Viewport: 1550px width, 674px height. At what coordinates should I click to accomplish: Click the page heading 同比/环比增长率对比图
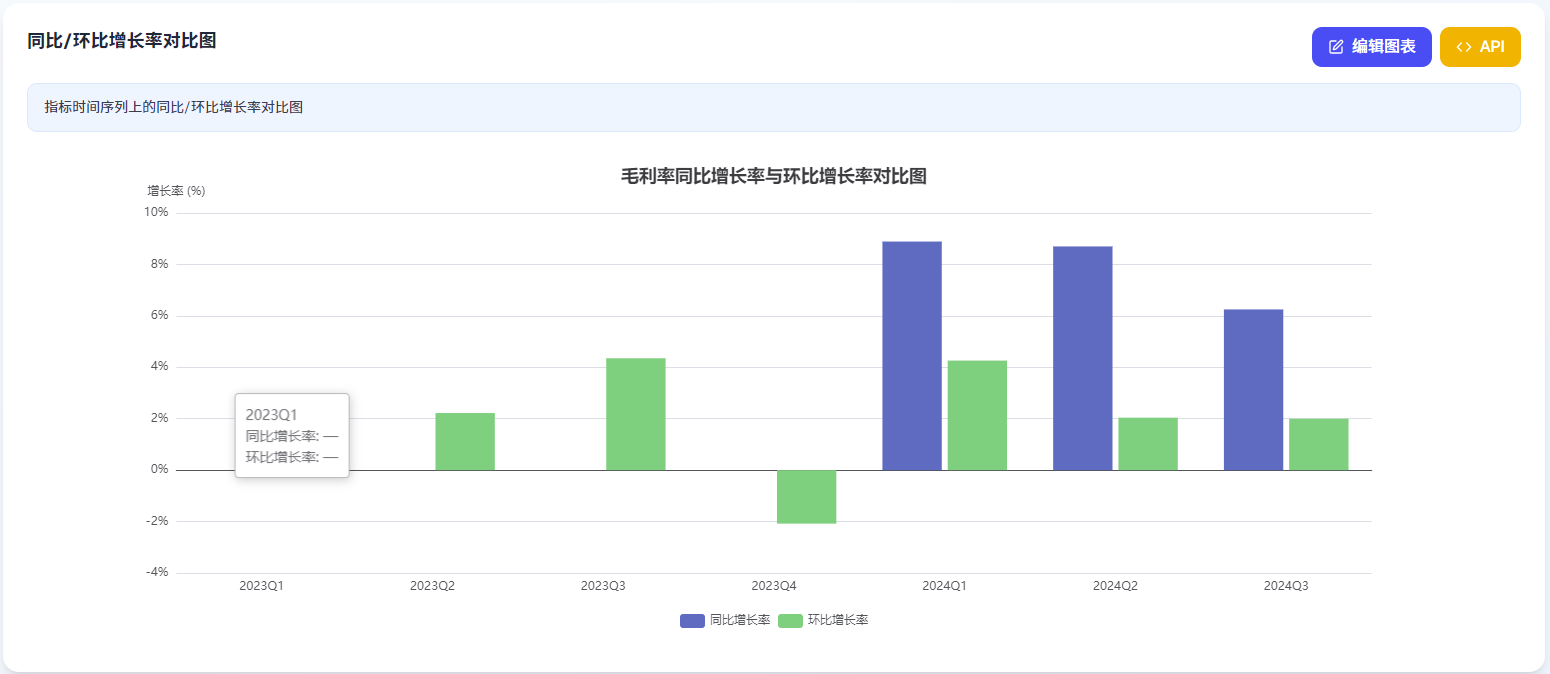pos(122,41)
